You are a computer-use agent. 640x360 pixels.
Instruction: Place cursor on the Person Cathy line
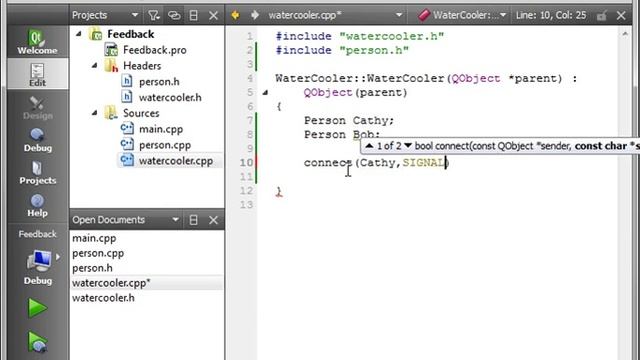349,120
